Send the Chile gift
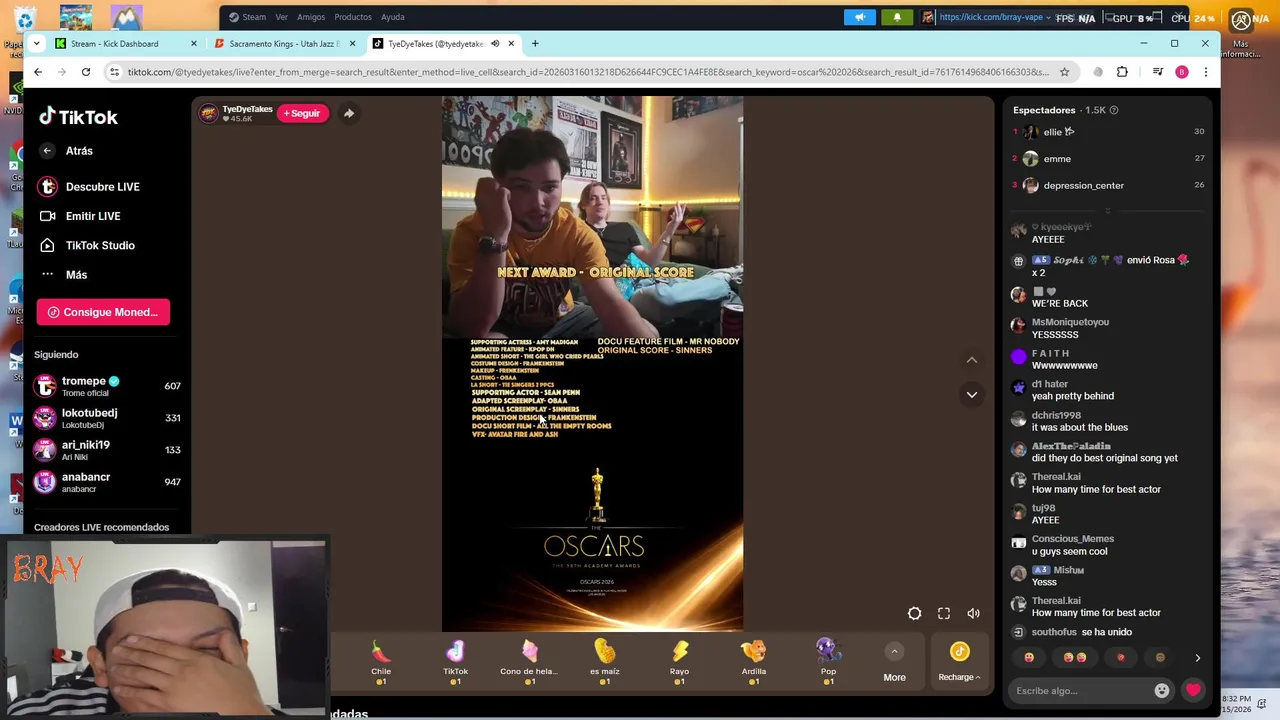The image size is (1280, 720). [x=381, y=663]
